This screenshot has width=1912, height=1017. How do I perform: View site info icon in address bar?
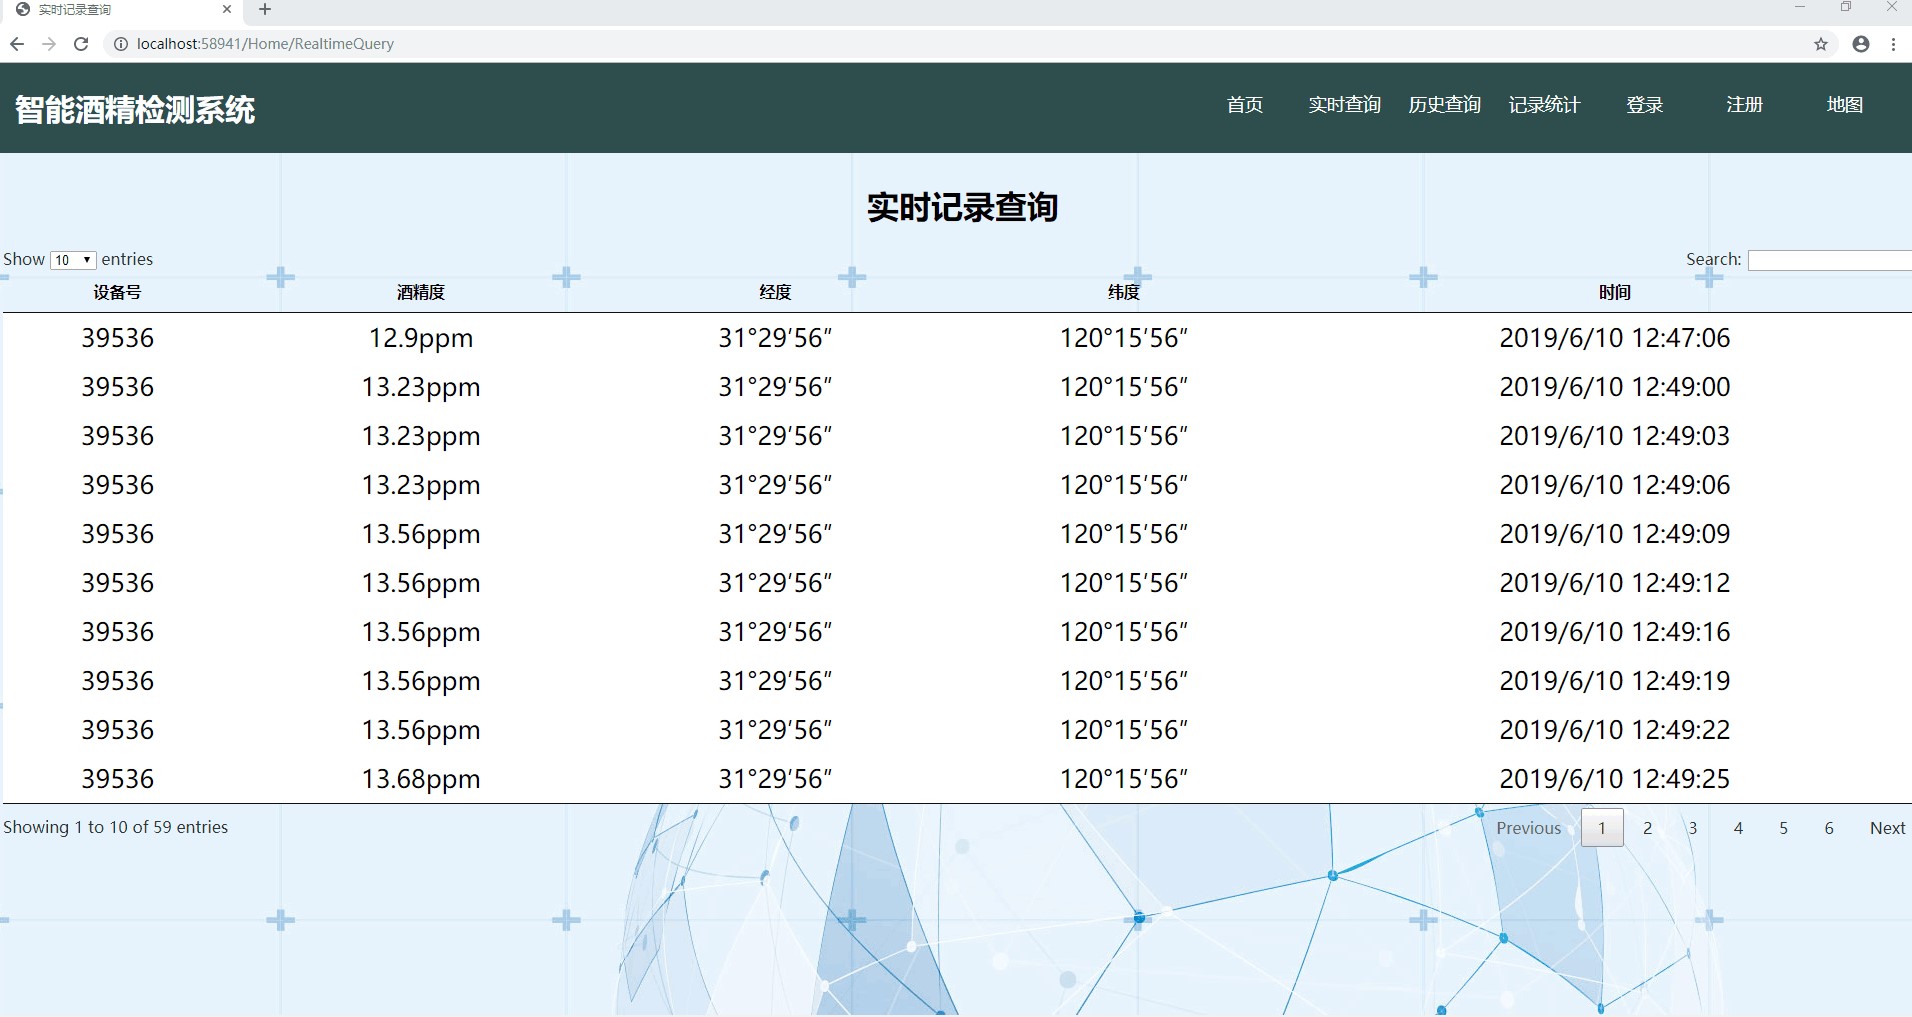point(121,44)
